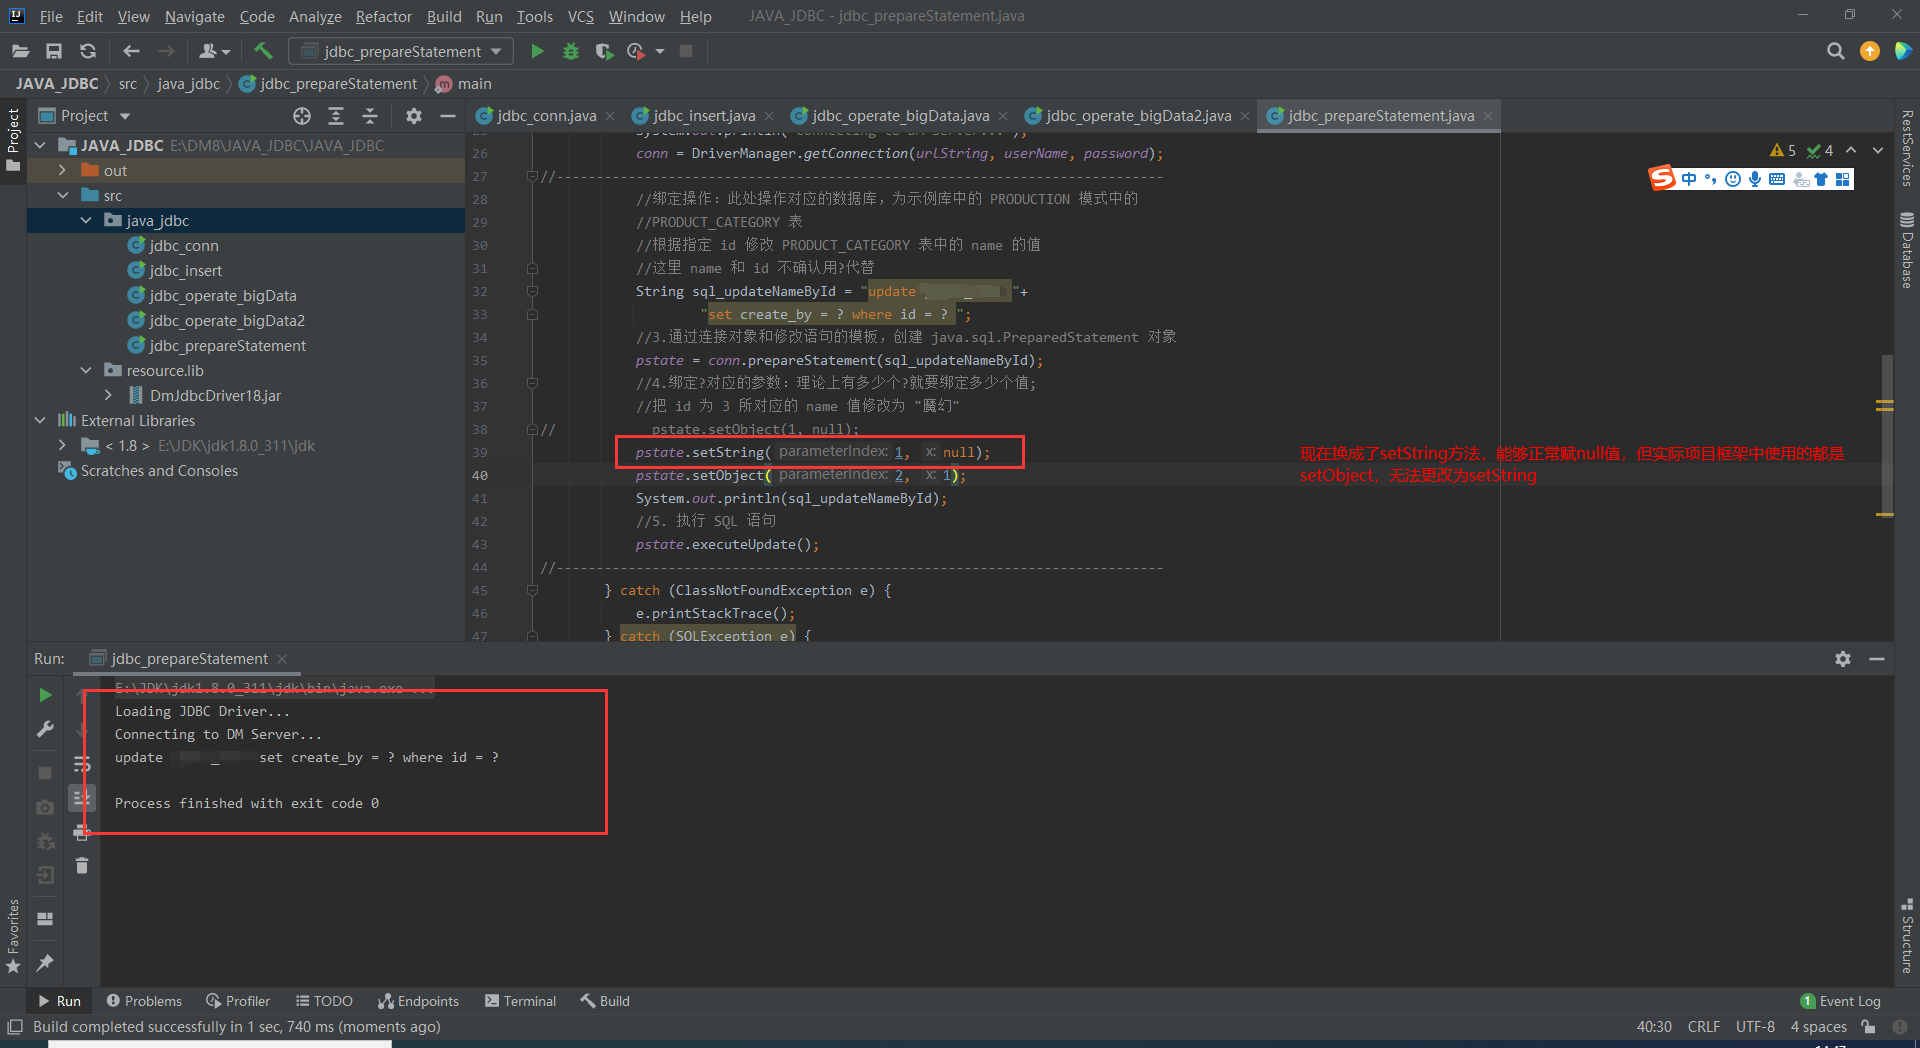Run jdbc_prepareStatement with green play icon
1920x1048 pixels.
click(537, 51)
